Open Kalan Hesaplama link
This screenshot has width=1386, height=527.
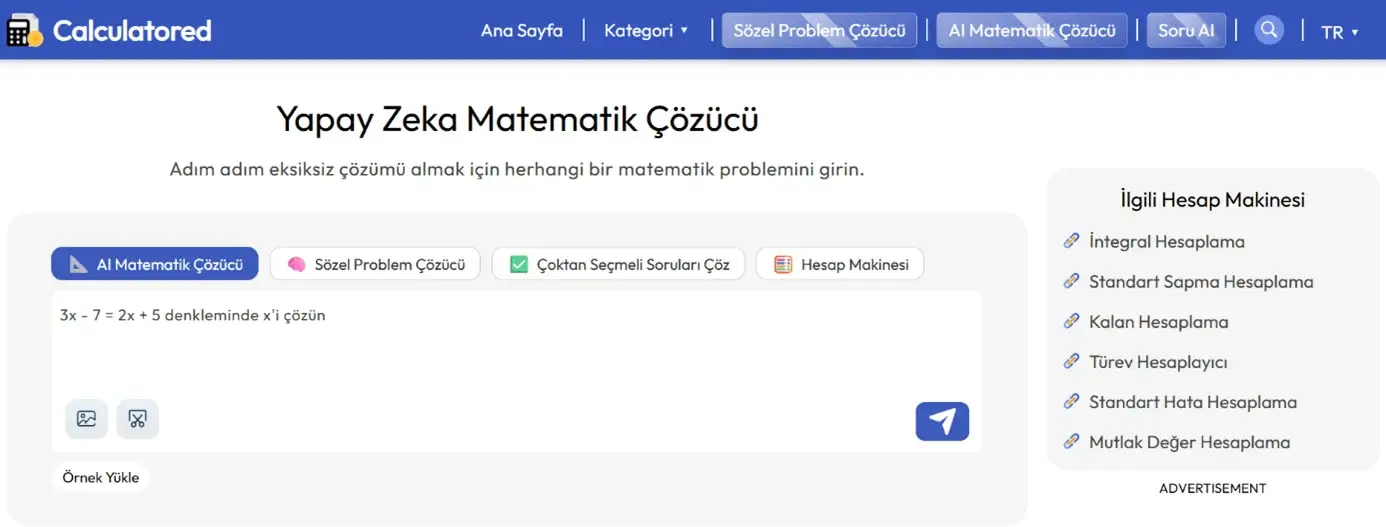1159,322
